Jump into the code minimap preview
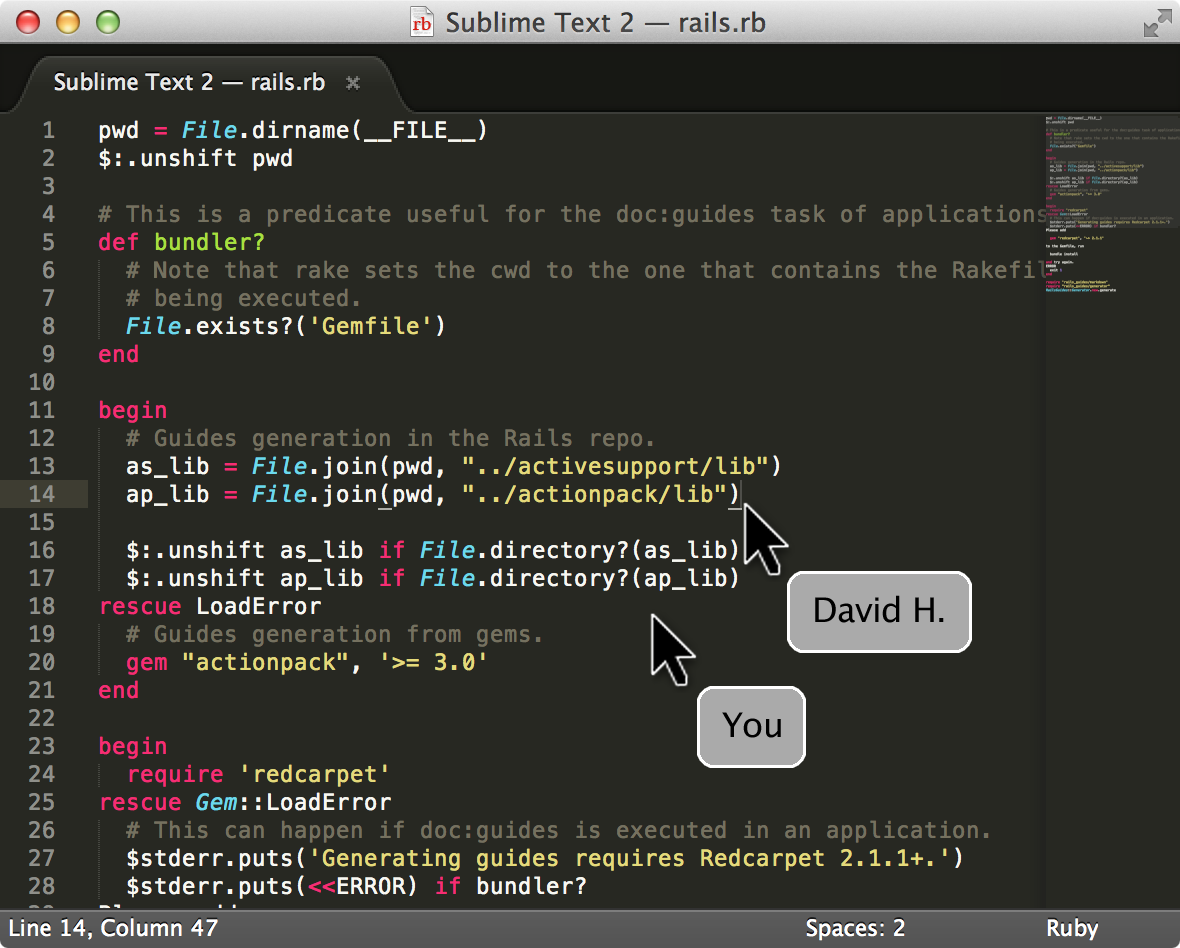 pyautogui.click(x=1112, y=205)
